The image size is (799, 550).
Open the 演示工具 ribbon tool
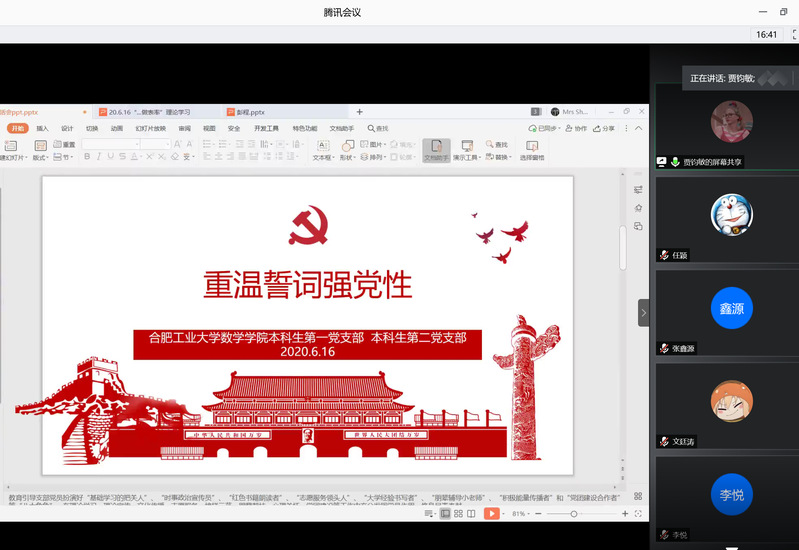click(x=466, y=150)
